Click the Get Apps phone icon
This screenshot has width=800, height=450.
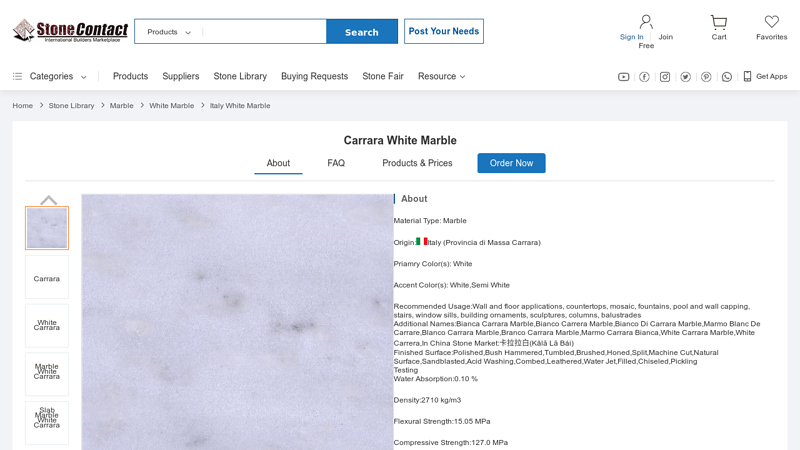(747, 77)
